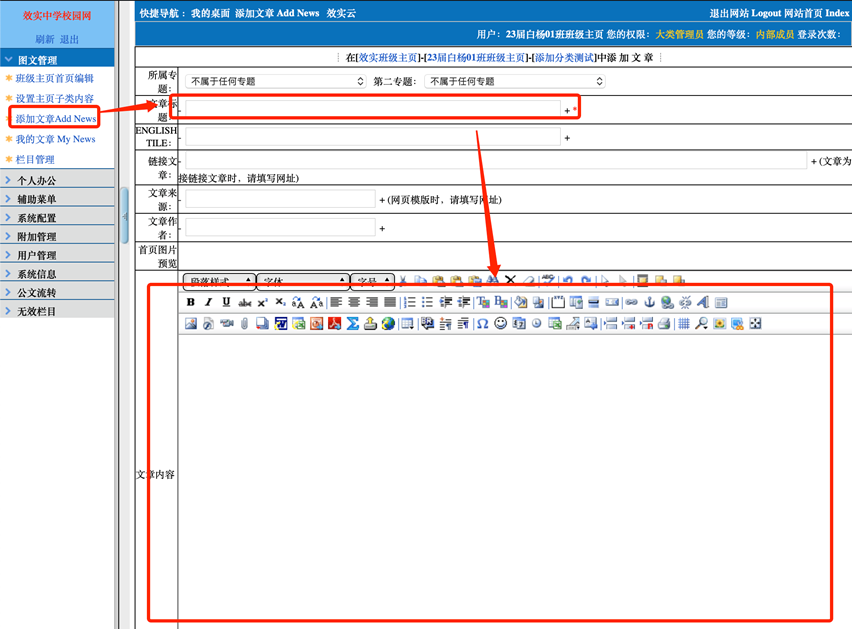Collapse the 图文管理 sidebar section
This screenshot has height=629, width=852.
click(x=37, y=60)
